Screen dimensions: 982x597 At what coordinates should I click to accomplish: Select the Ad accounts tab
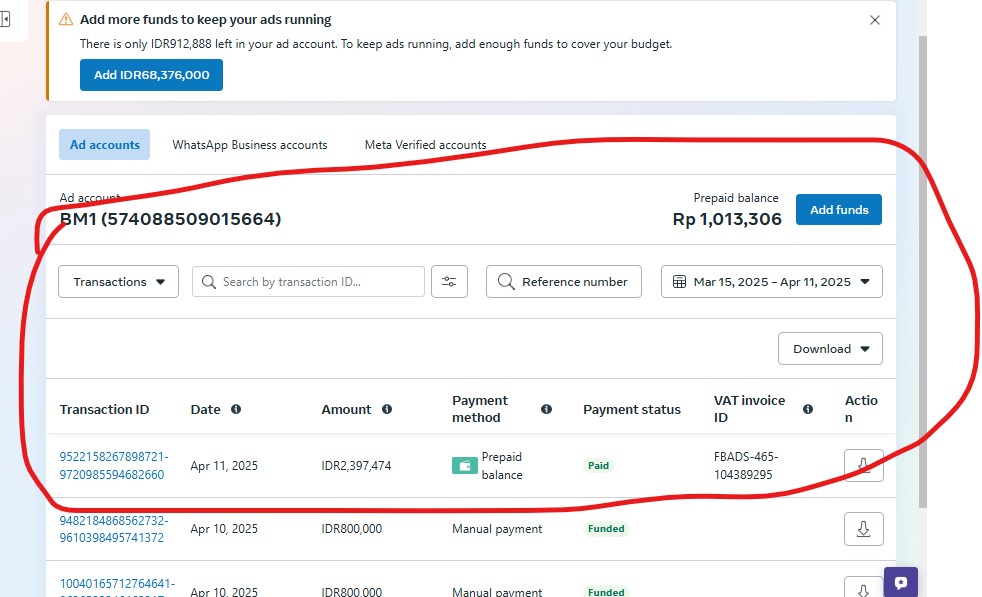pos(104,145)
